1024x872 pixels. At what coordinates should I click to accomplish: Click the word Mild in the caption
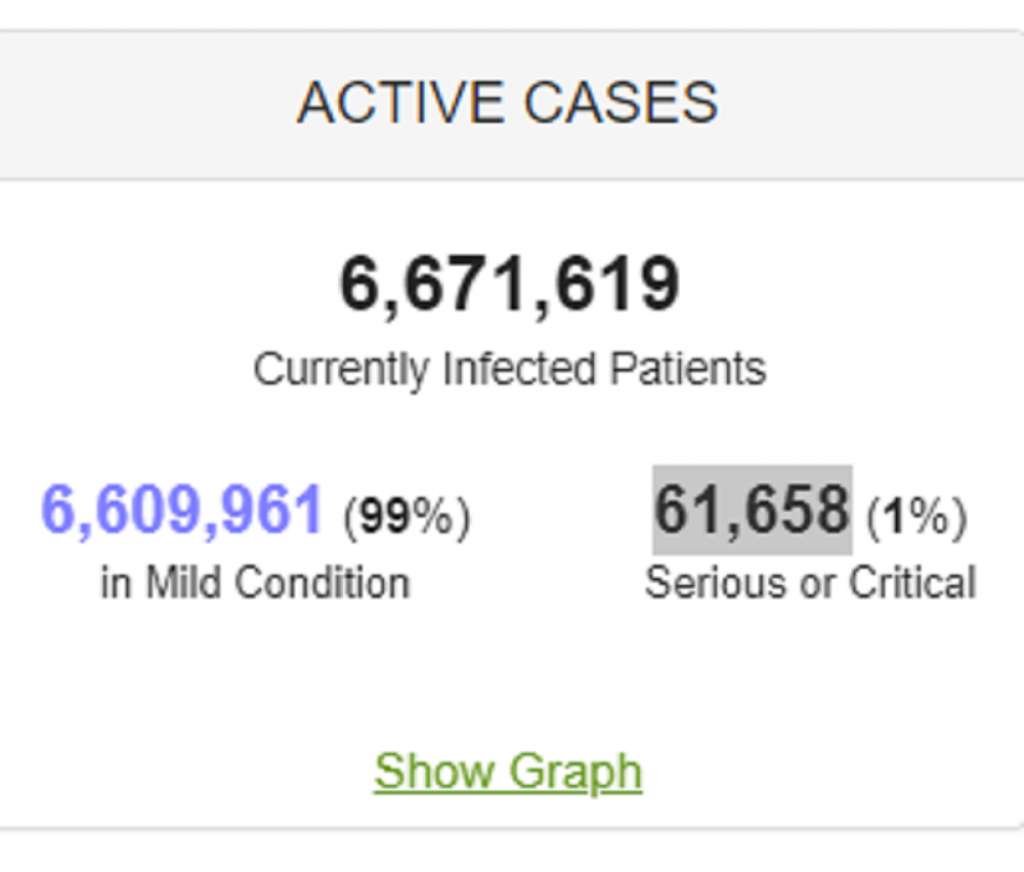[x=183, y=583]
